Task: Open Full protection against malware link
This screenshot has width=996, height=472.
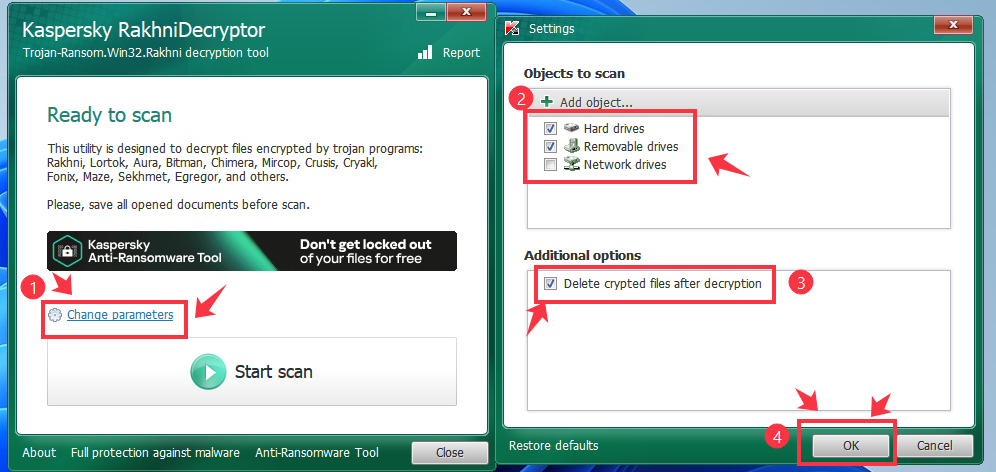Action: pyautogui.click(x=155, y=453)
